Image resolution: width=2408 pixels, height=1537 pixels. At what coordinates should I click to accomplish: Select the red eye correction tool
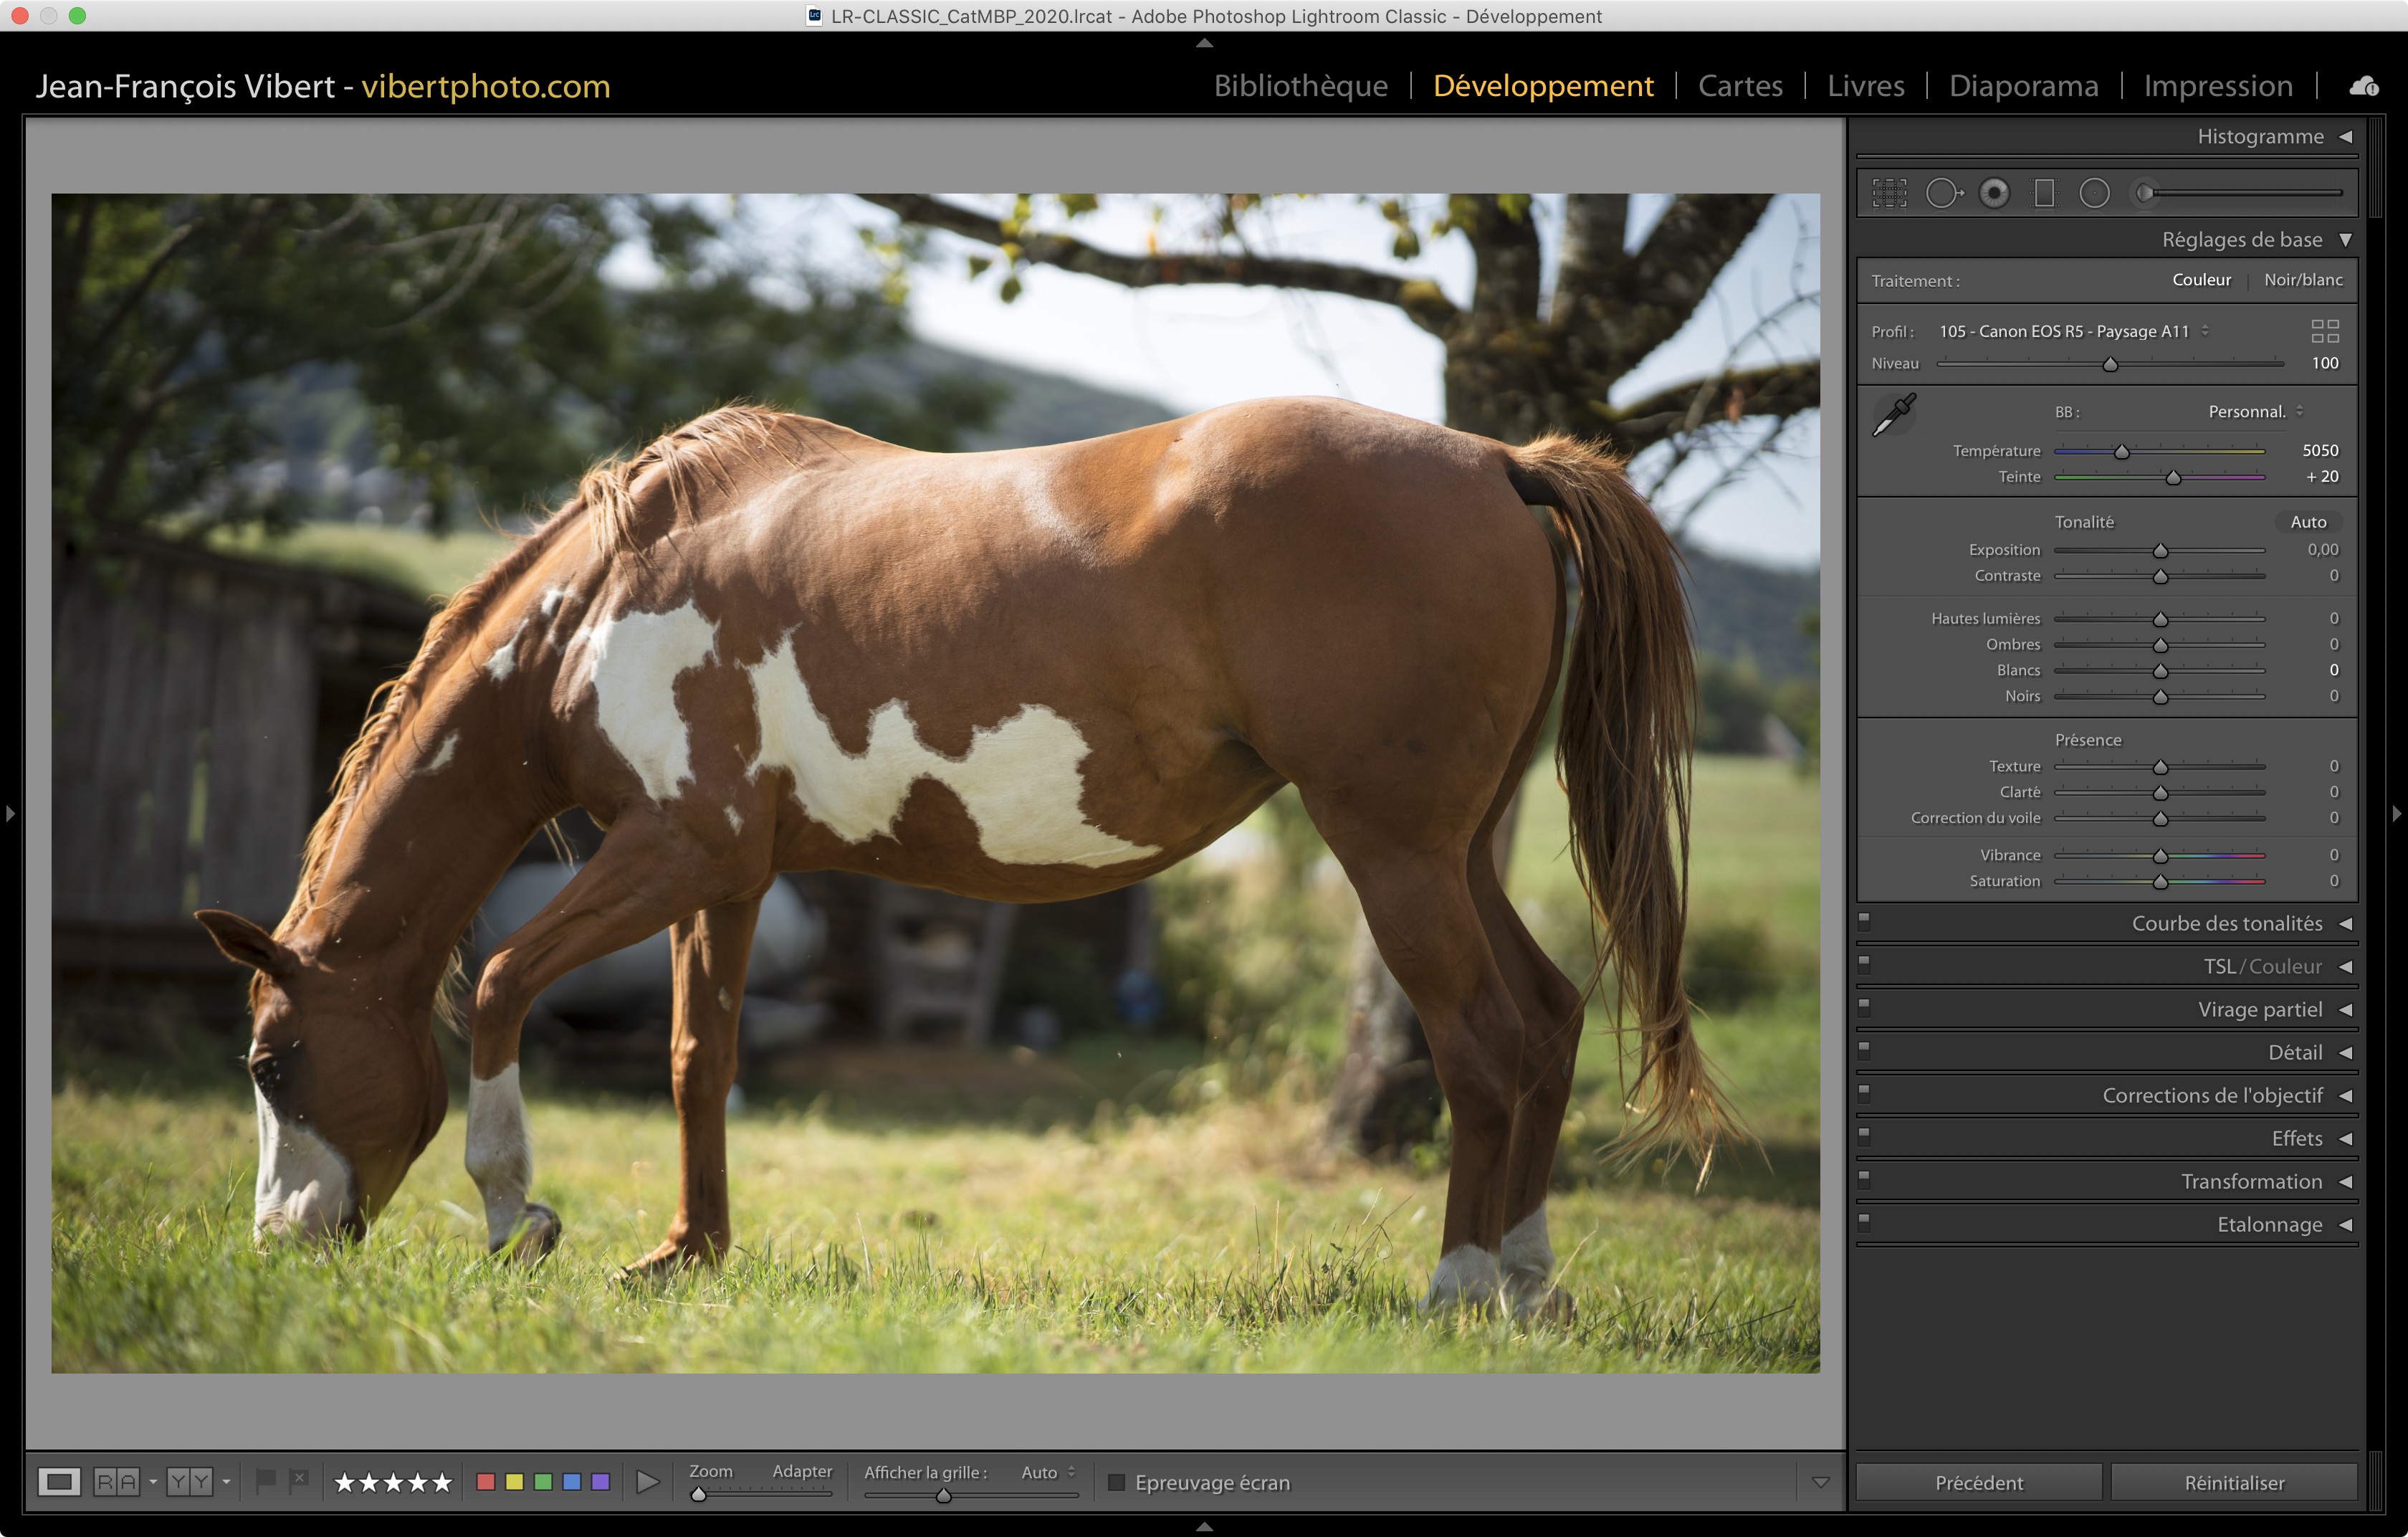[1994, 193]
